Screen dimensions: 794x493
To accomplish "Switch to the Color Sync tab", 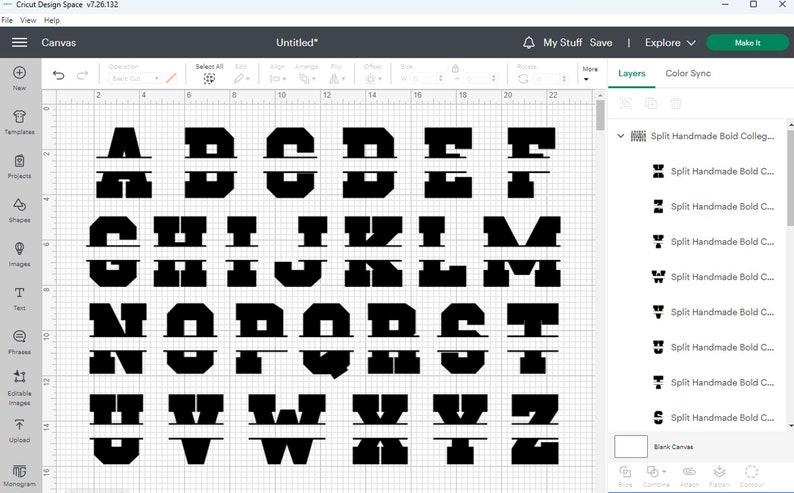I will pos(688,73).
